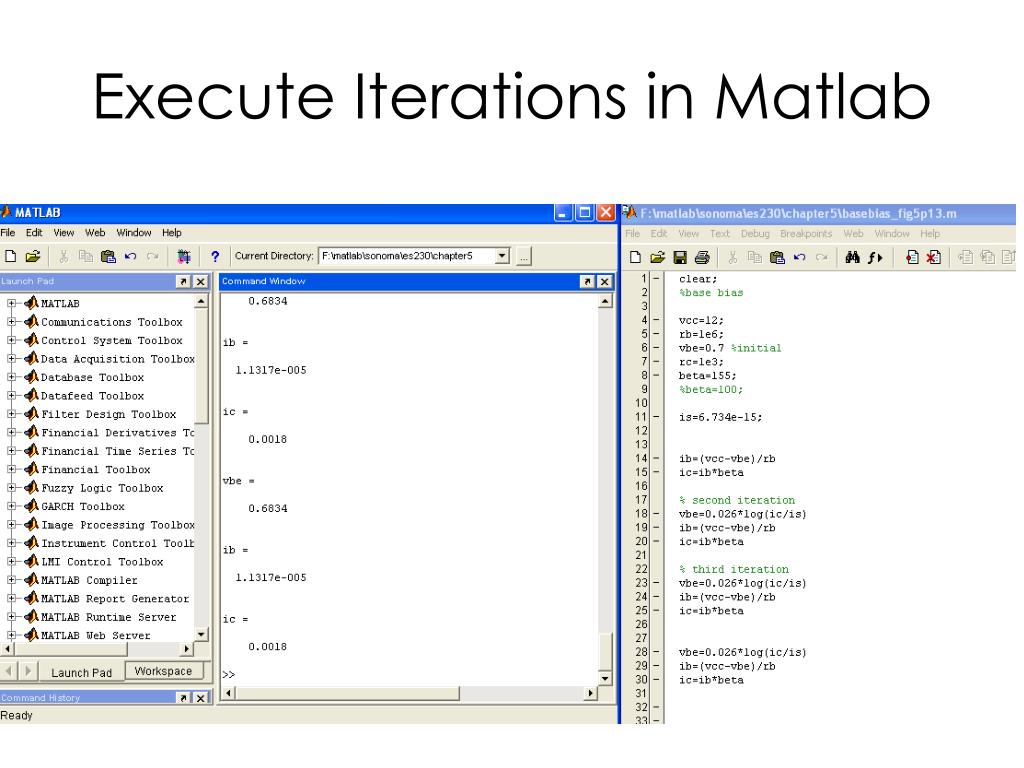The height and width of the screenshot is (768, 1024).
Task: Toggle breakpoint dash on line 11
Action: (x=656, y=417)
